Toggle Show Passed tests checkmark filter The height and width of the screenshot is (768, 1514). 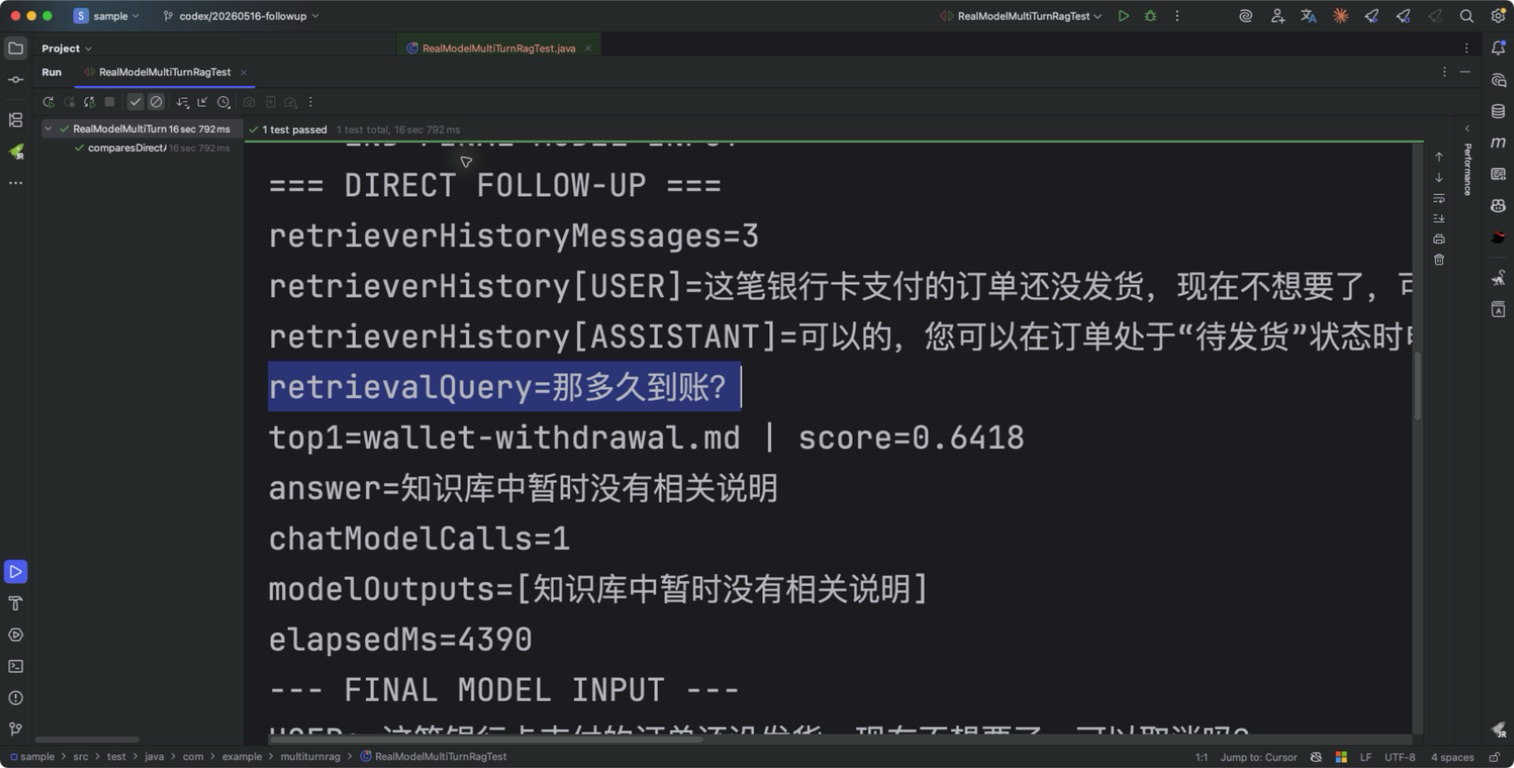[x=135, y=102]
